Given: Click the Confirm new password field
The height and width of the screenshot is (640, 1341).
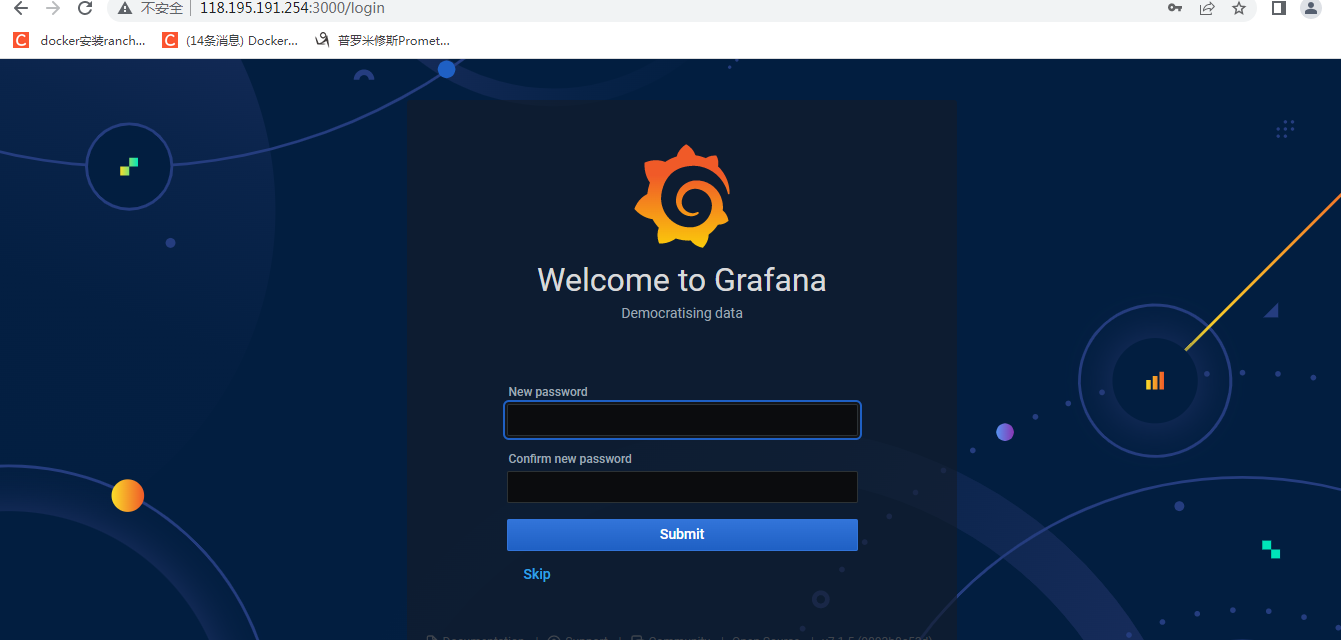Looking at the screenshot, I should point(682,487).
